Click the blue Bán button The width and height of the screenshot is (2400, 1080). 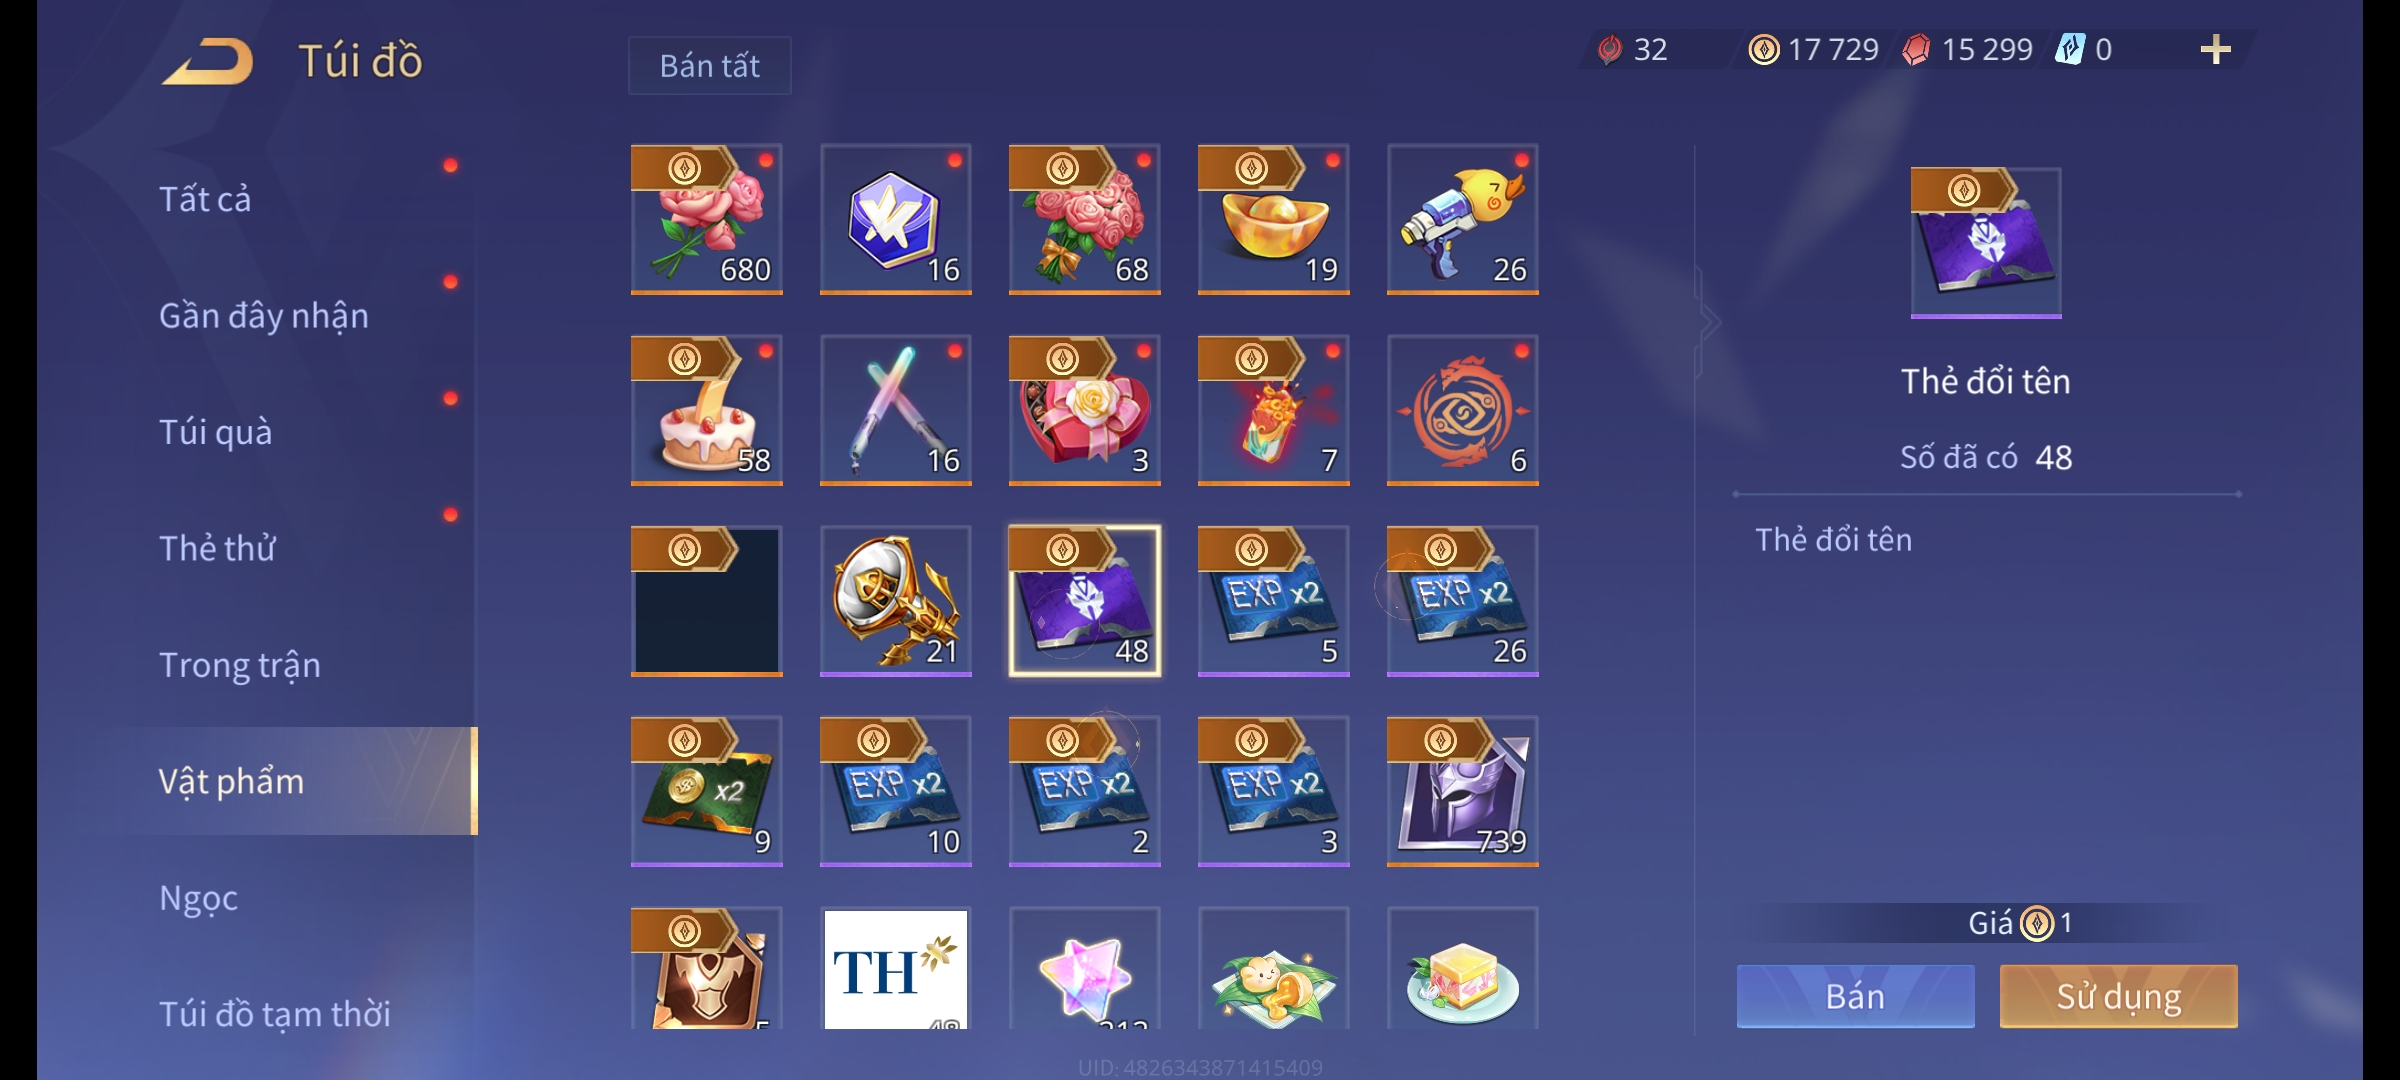tap(1855, 996)
